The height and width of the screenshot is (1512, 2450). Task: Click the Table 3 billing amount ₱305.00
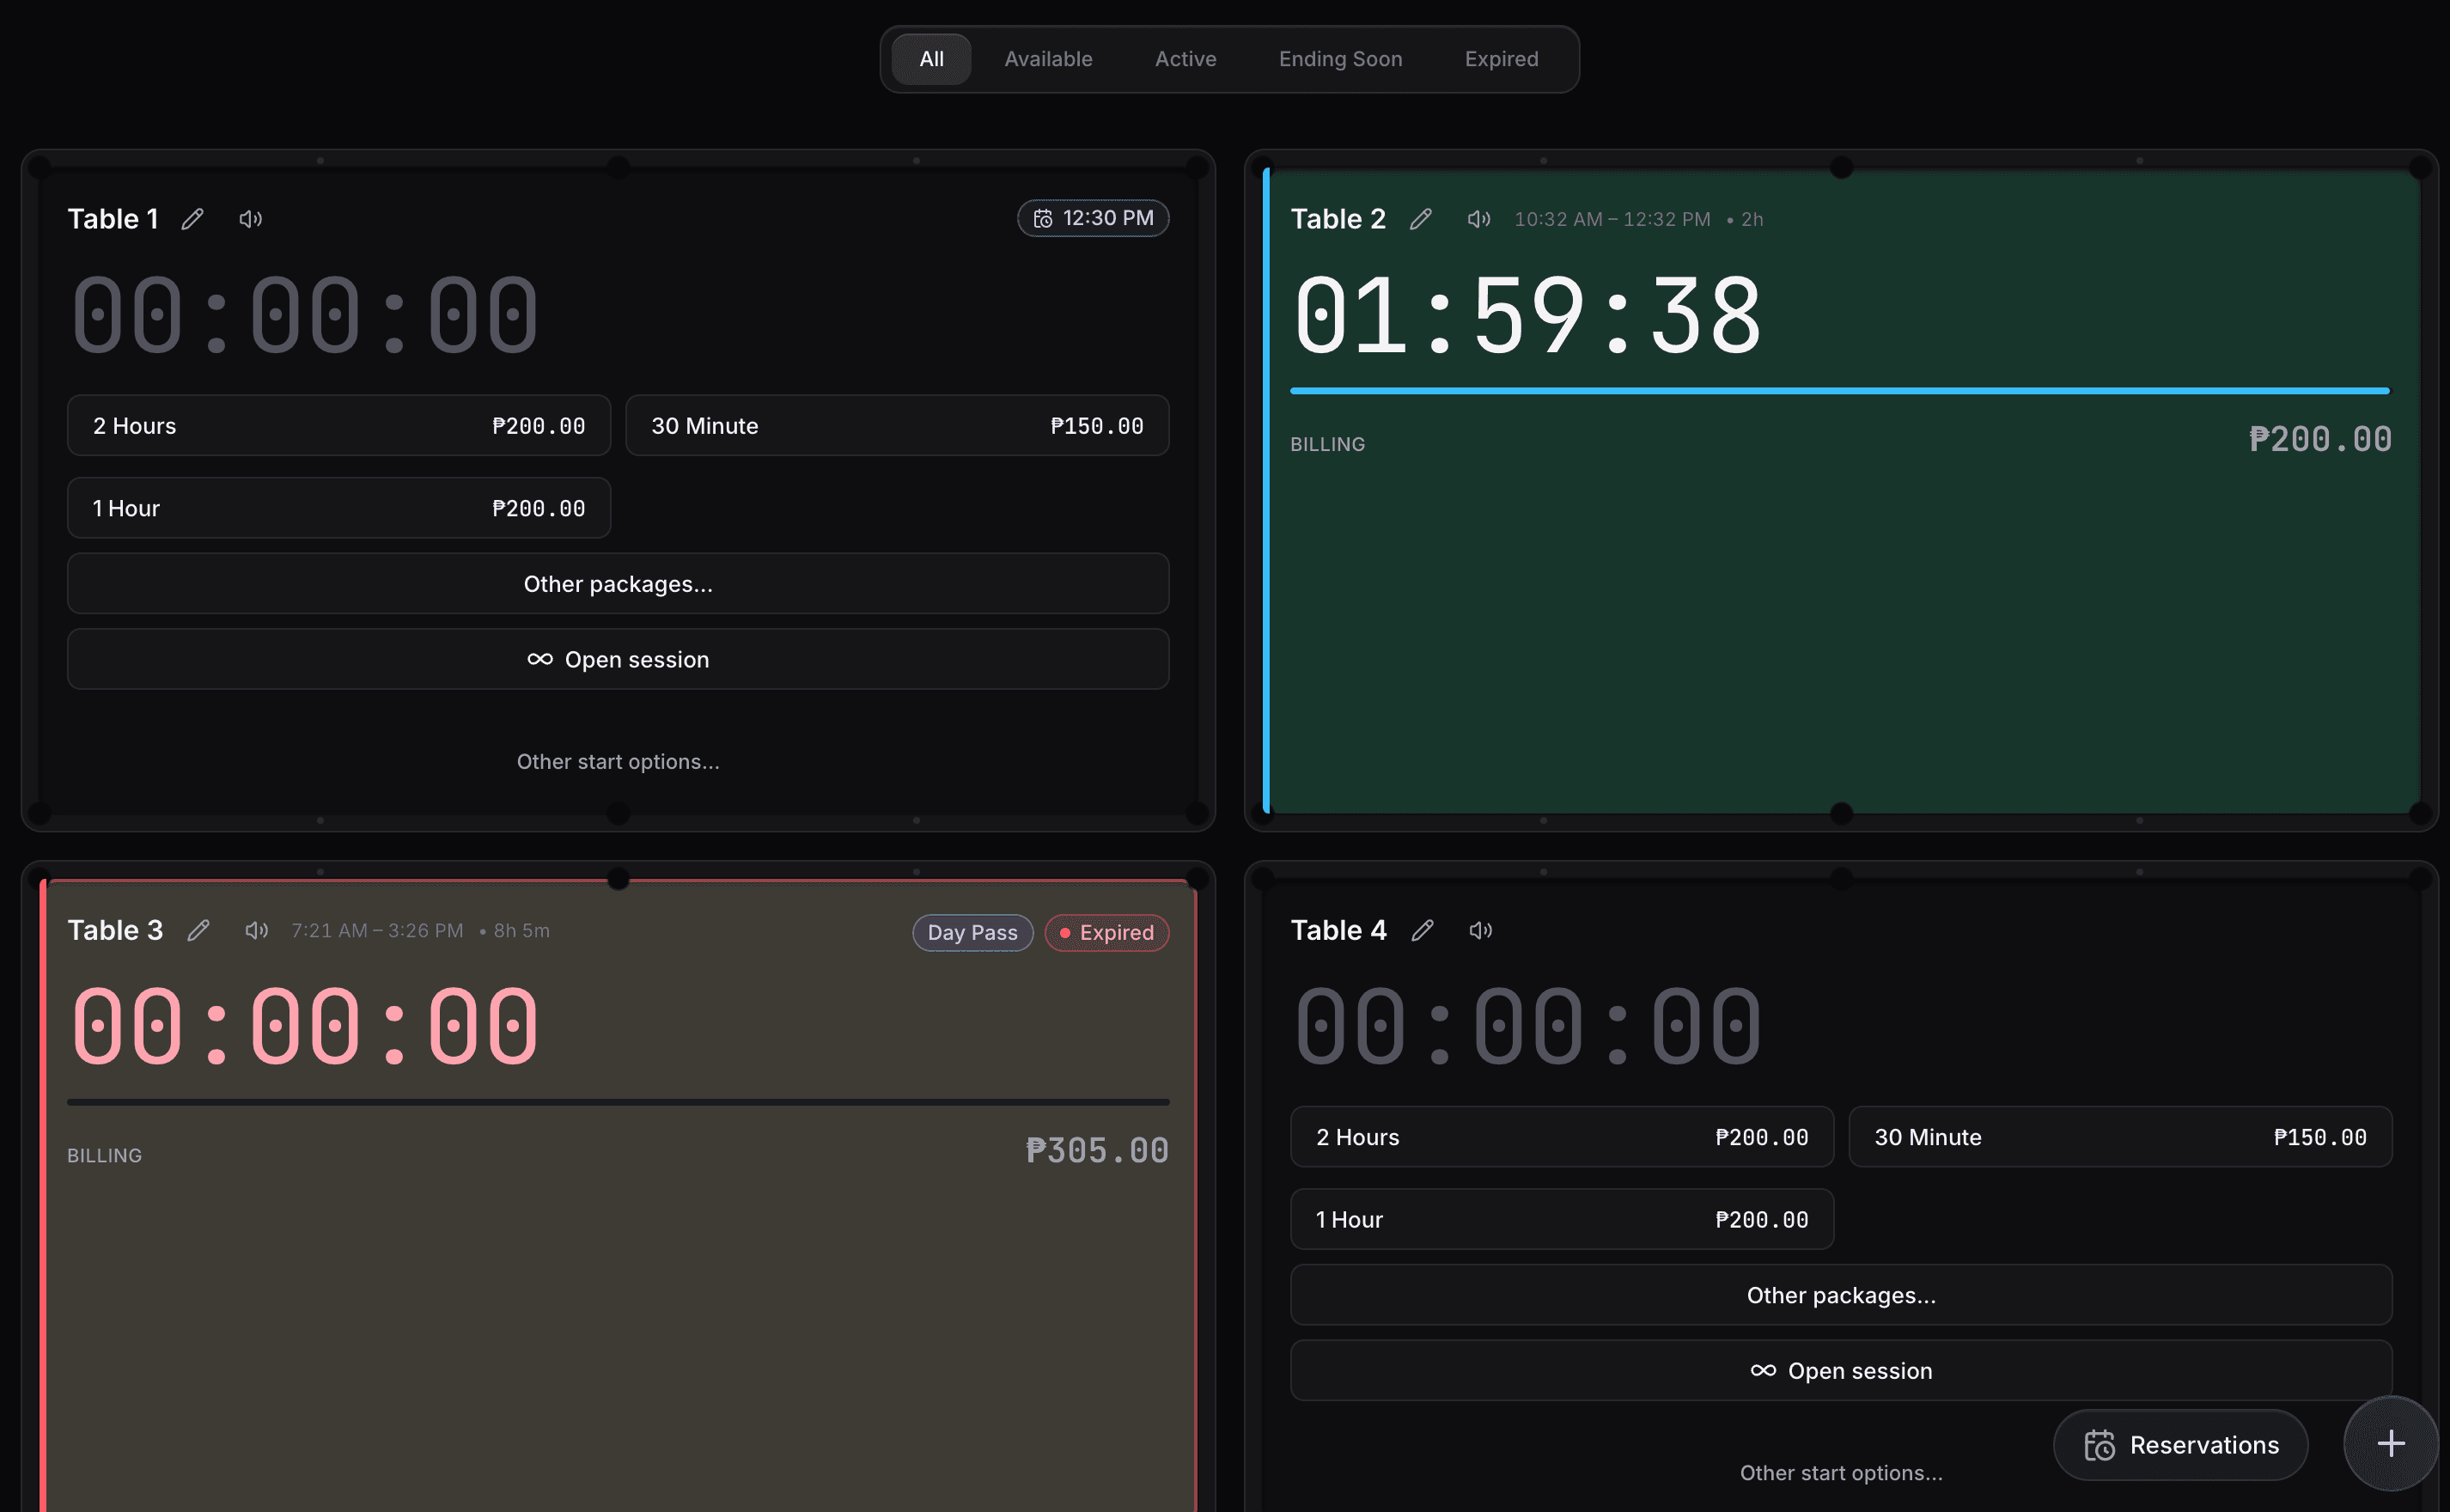(1097, 1151)
